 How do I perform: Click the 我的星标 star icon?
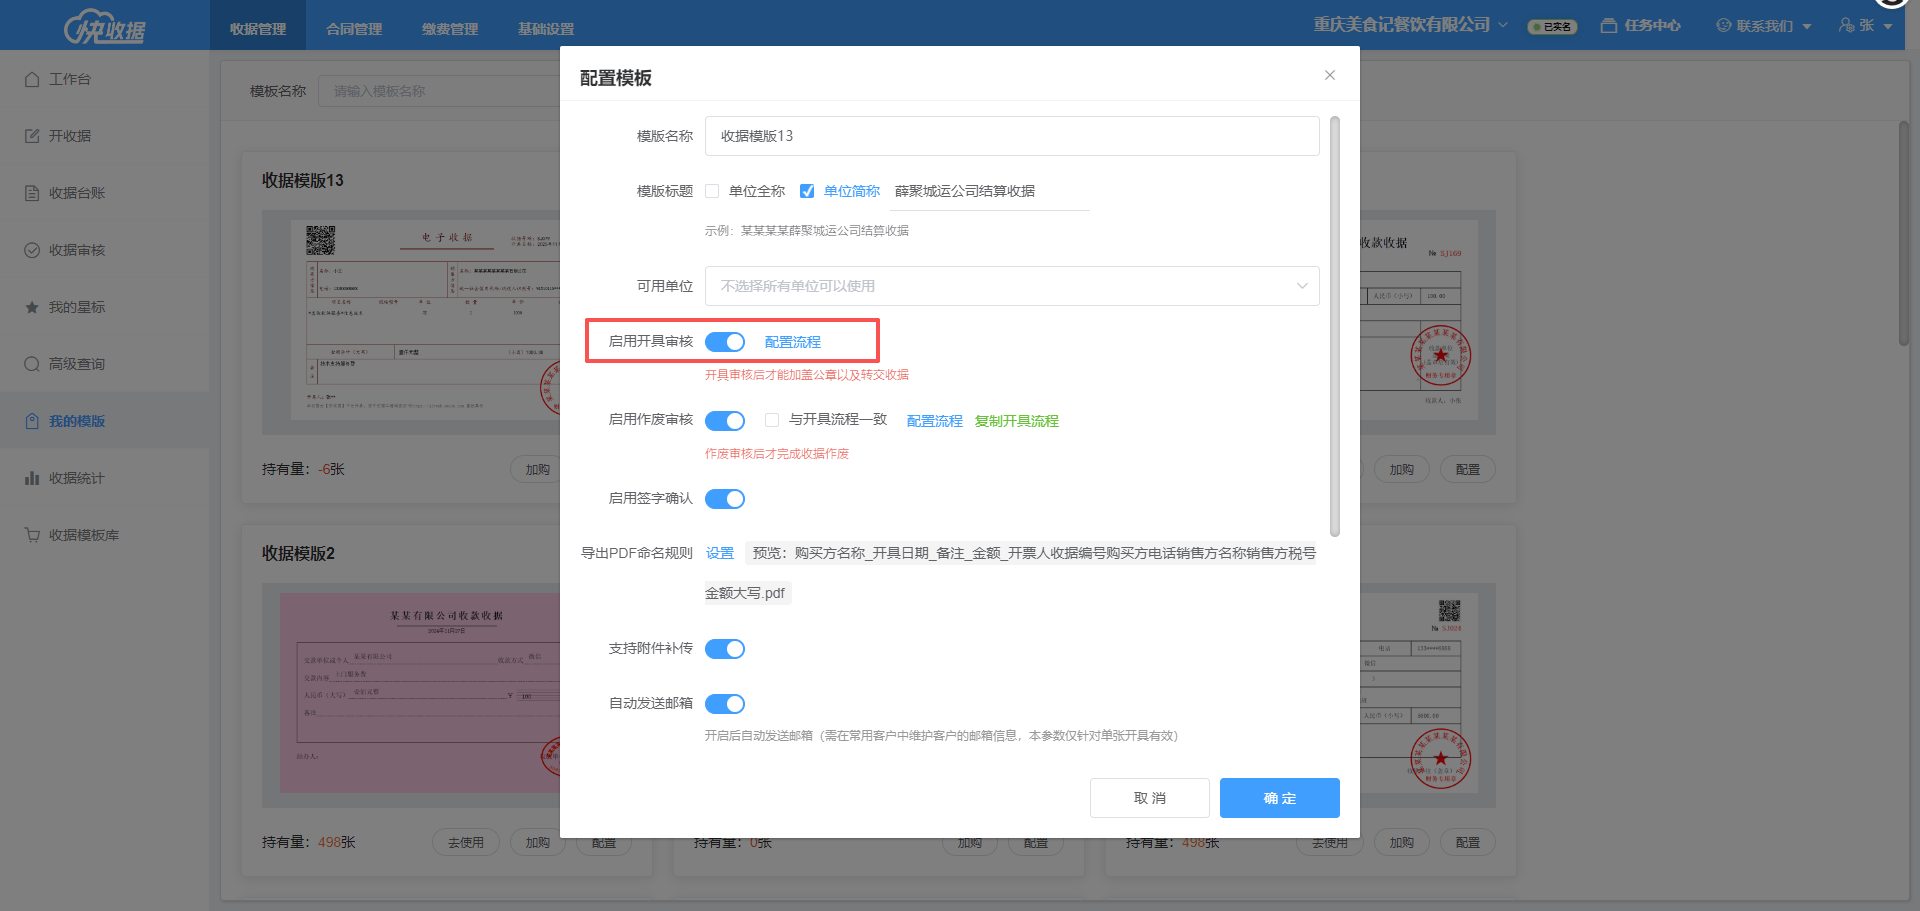pos(32,307)
